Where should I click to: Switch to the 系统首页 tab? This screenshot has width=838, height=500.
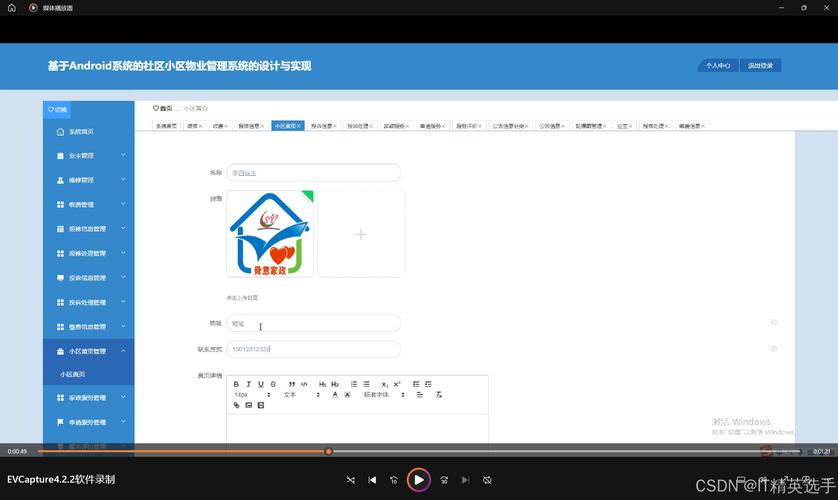click(x=166, y=126)
